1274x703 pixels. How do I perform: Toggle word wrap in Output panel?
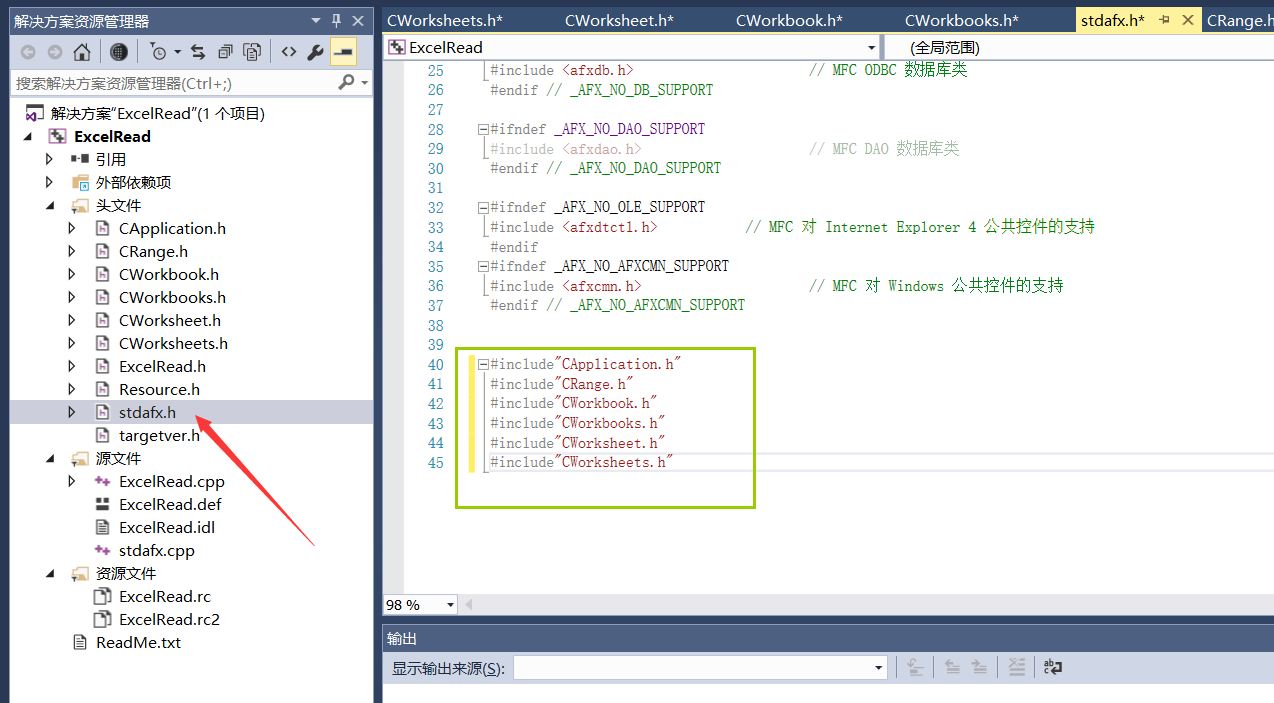click(1052, 667)
